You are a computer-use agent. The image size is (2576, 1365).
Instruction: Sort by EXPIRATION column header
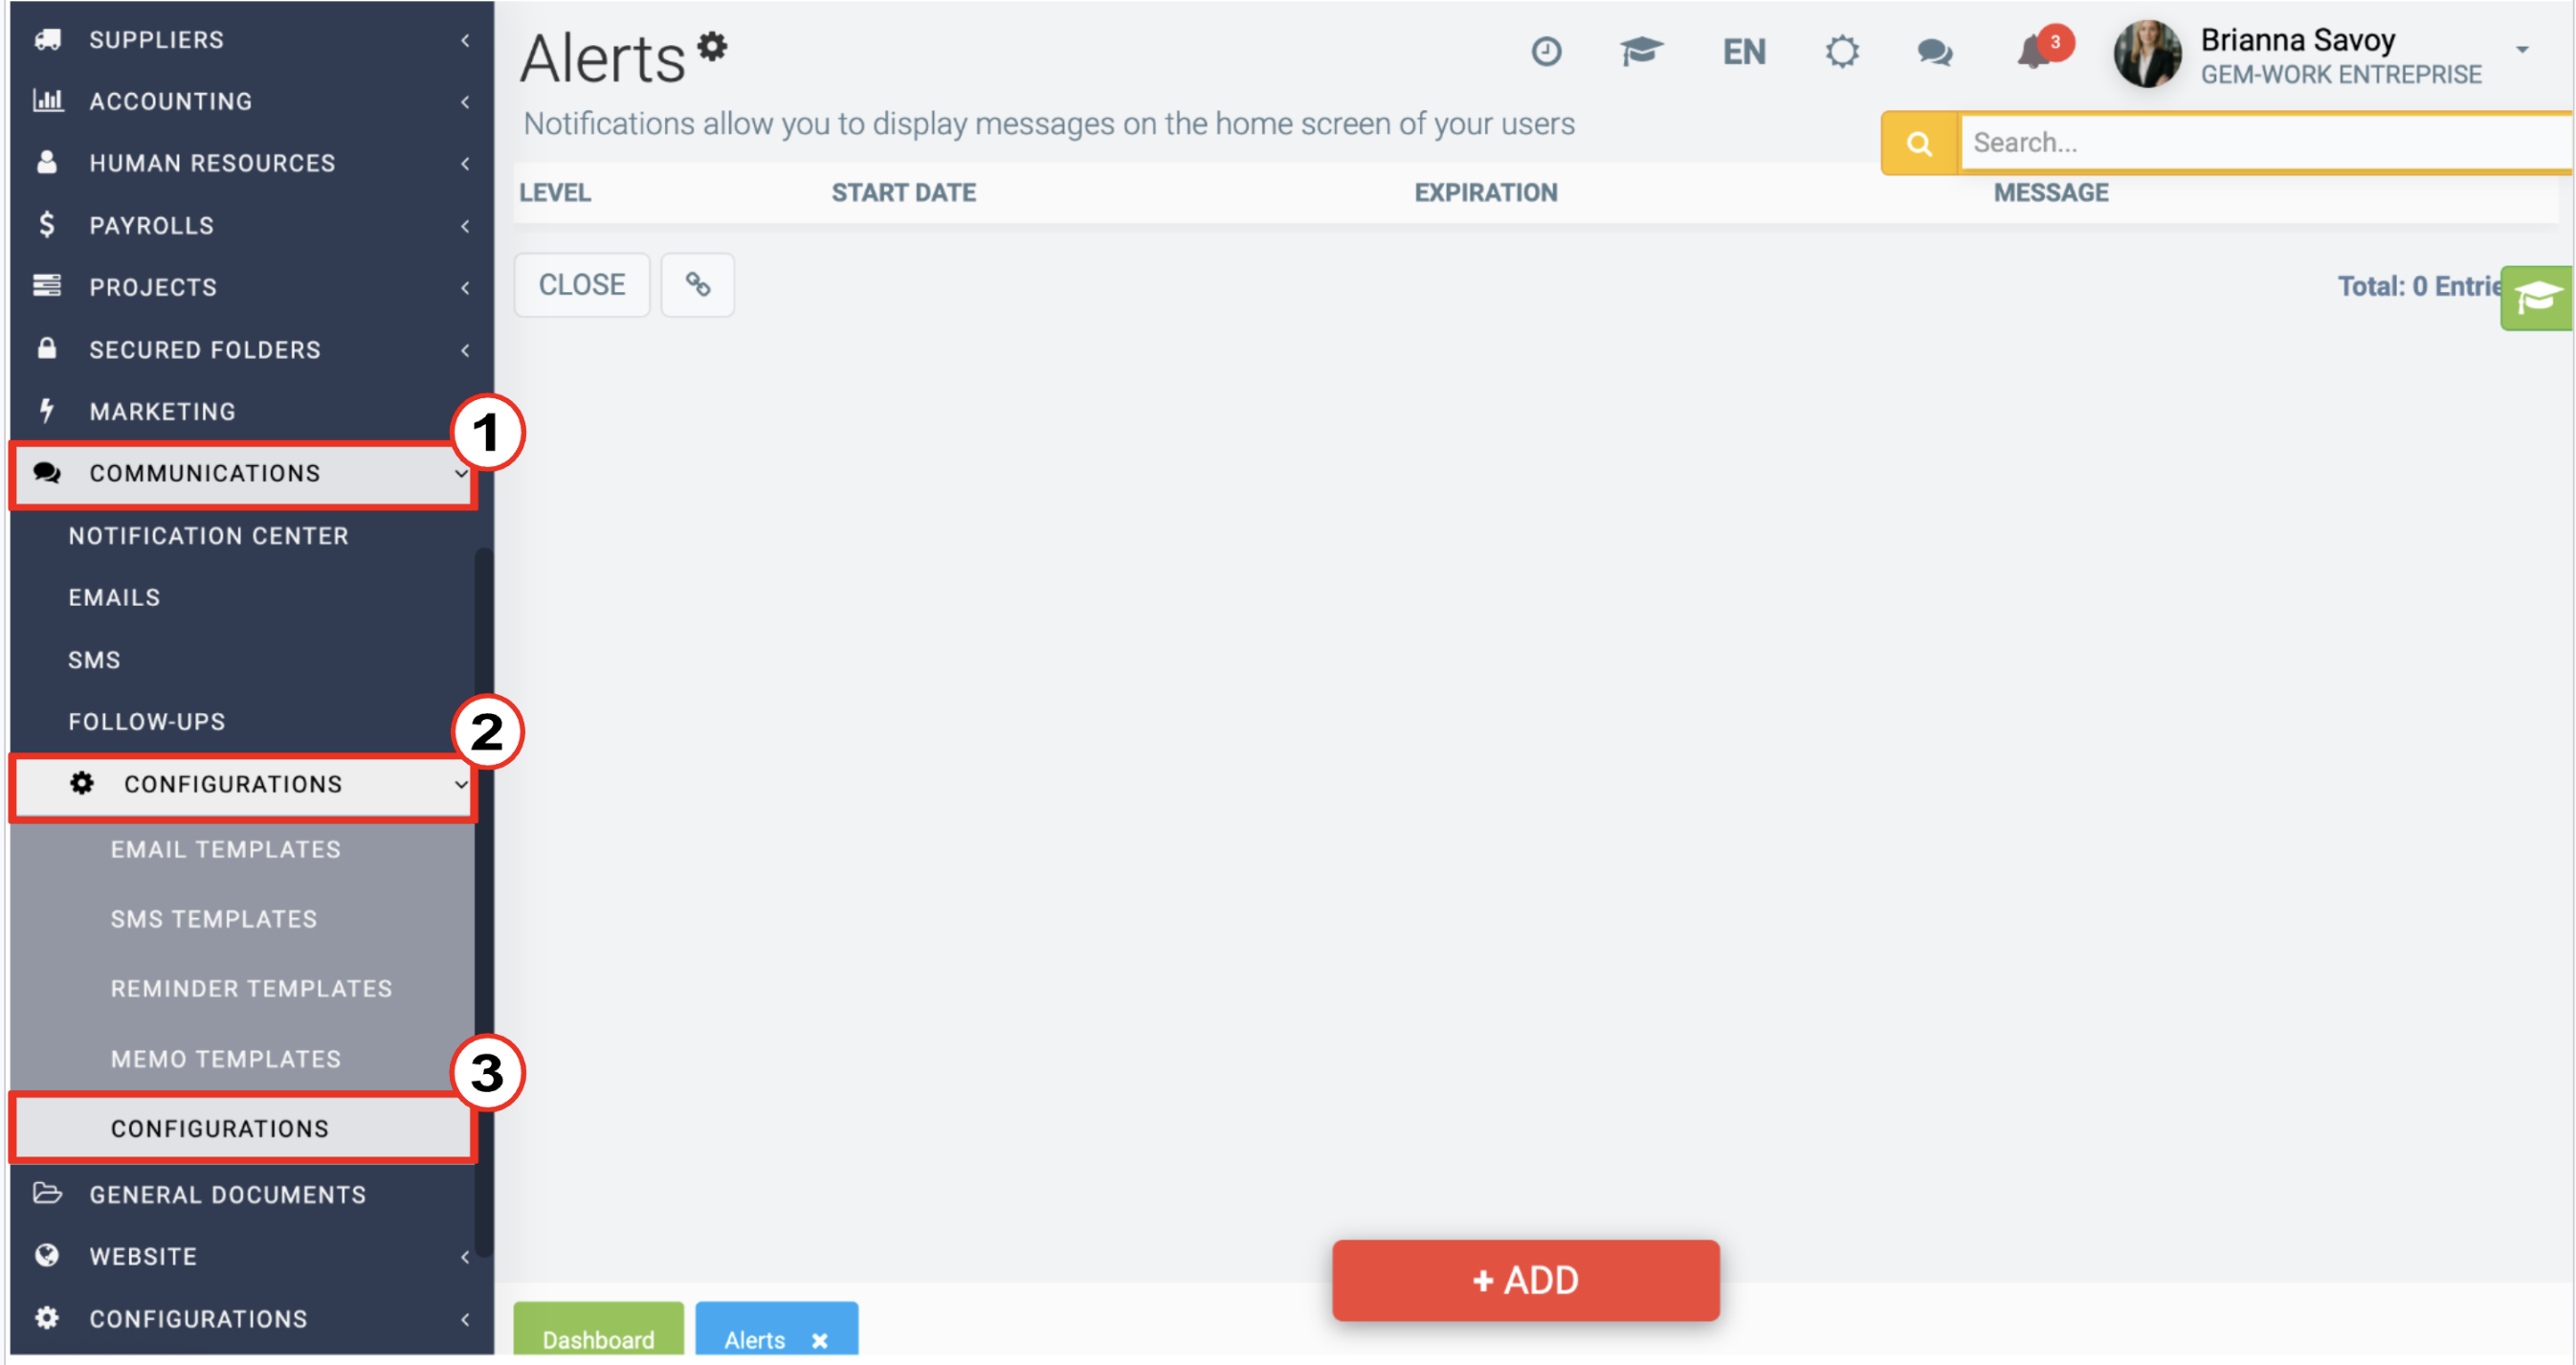coord(1486,193)
